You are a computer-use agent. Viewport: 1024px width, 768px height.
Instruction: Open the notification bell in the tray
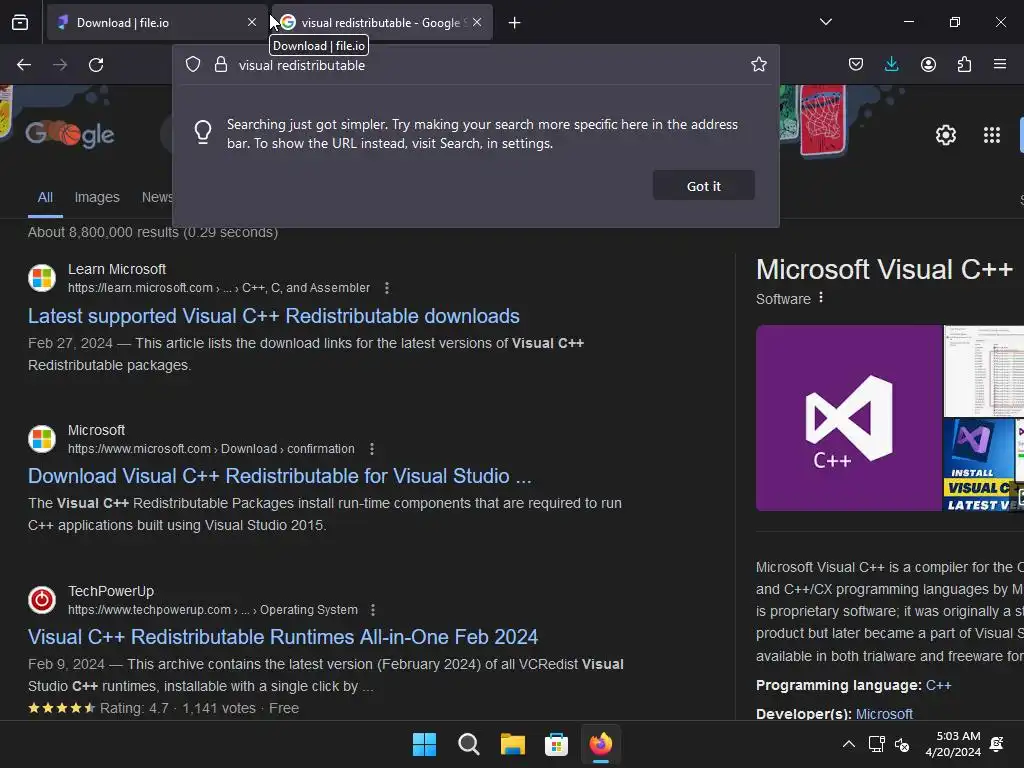click(x=997, y=744)
